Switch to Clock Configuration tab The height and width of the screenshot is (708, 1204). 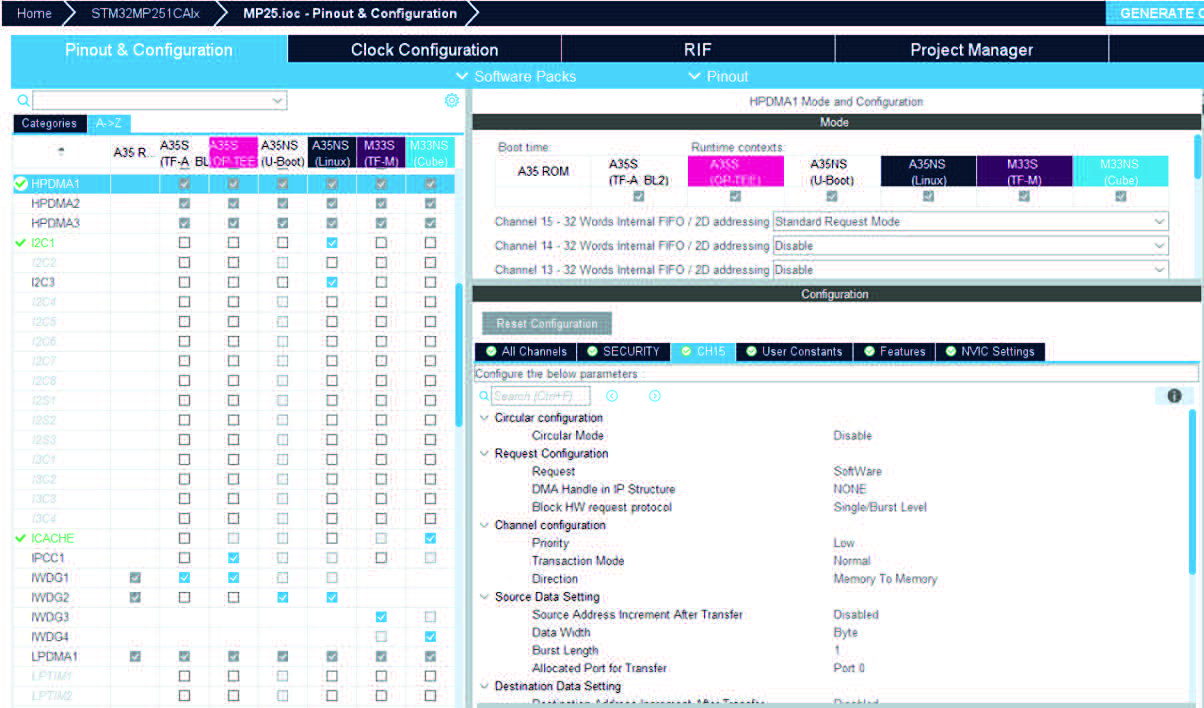pyautogui.click(x=424, y=50)
